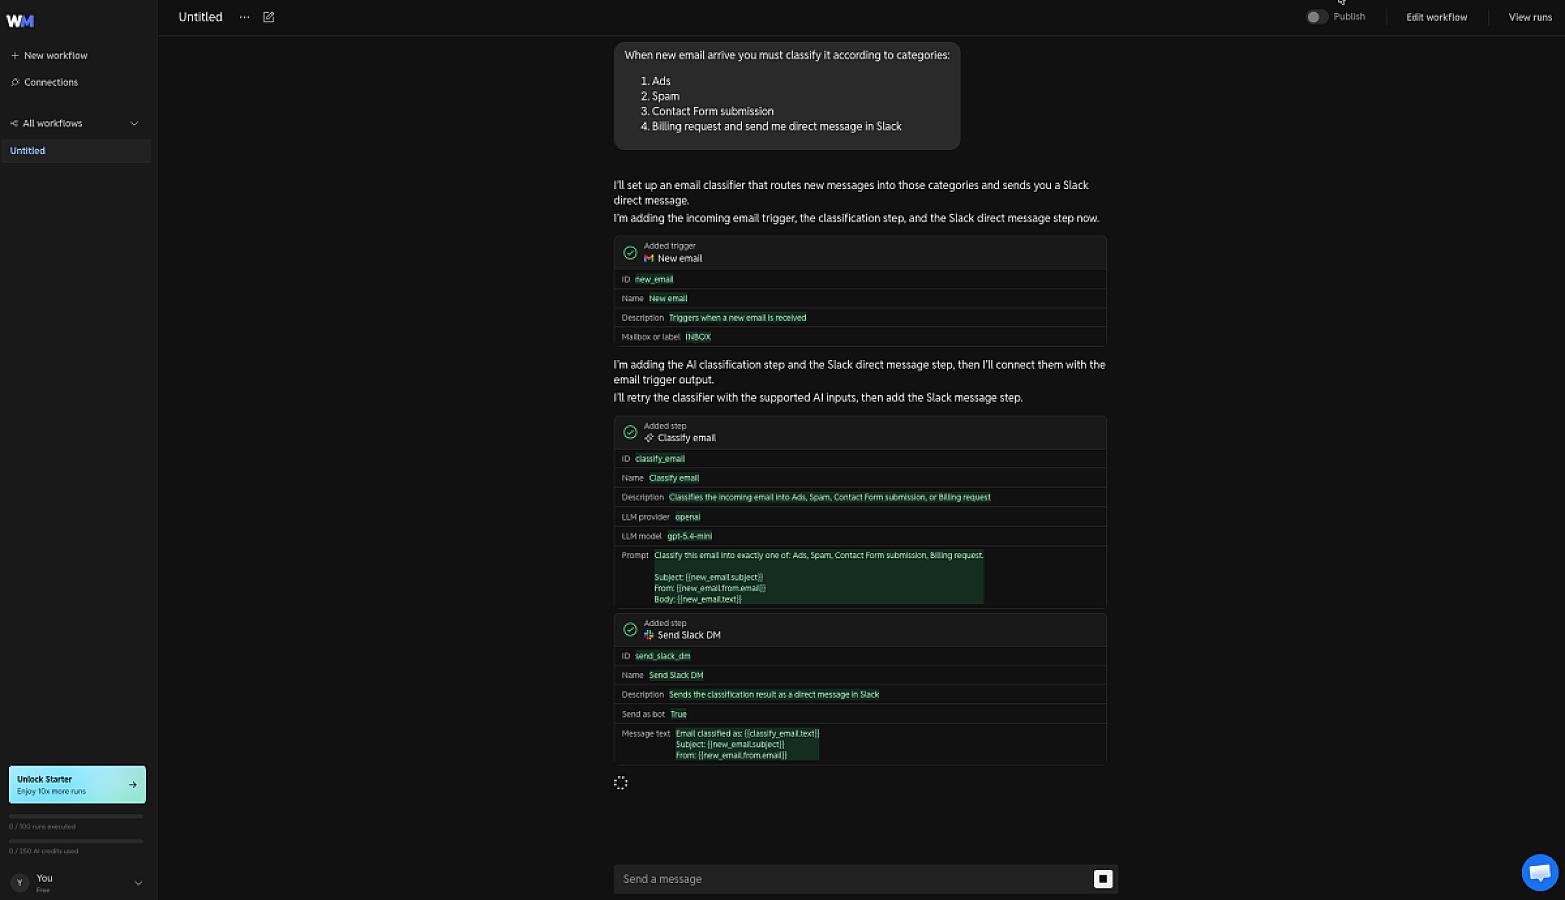The width and height of the screenshot is (1565, 900).
Task: Click Edit workflow button
Action: coord(1437,17)
